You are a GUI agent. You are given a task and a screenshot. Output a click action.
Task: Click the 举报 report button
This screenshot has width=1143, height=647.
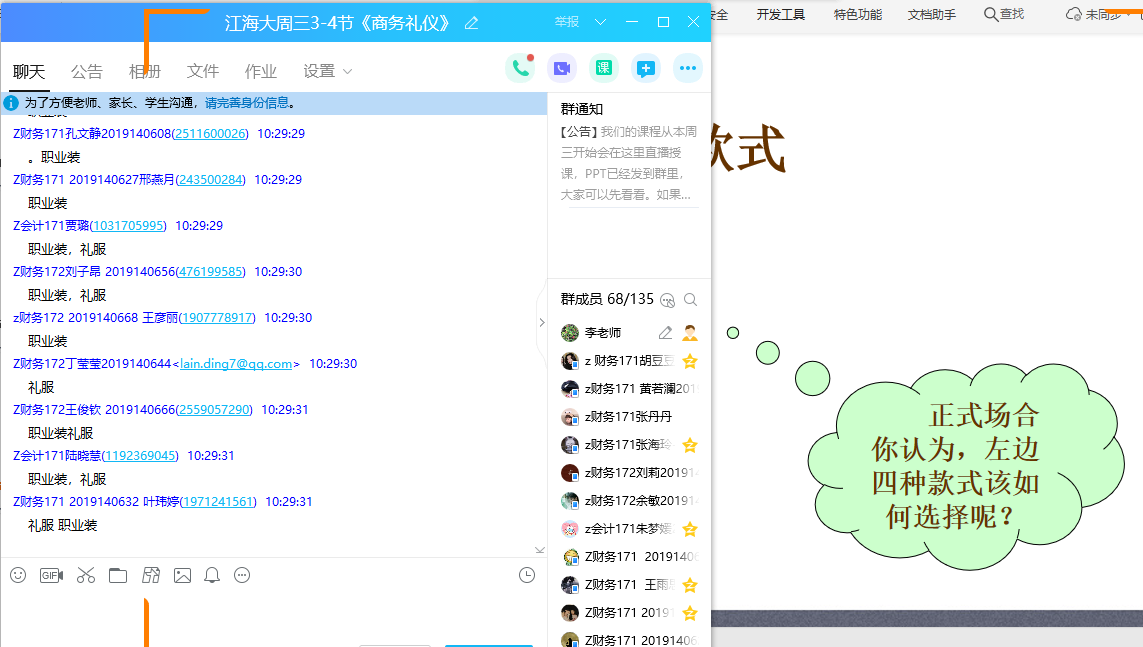click(x=566, y=22)
